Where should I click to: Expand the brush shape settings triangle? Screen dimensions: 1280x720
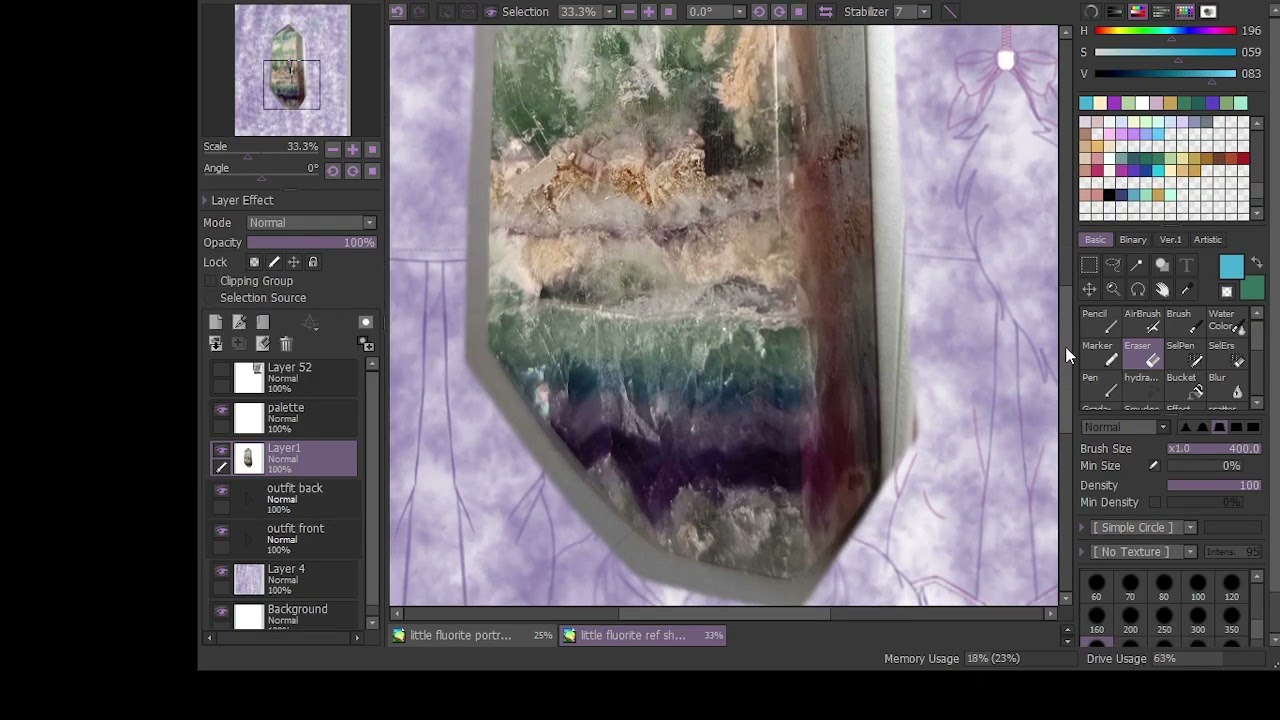pos(1082,527)
